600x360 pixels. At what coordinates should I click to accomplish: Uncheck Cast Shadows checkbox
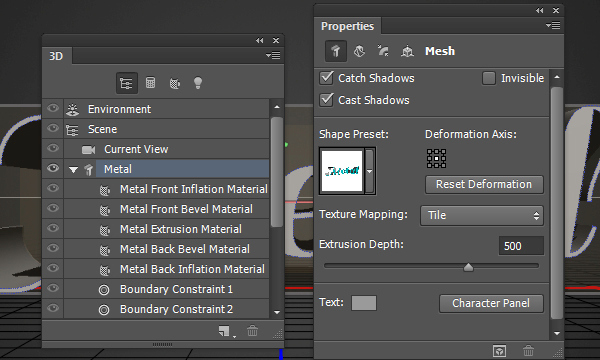coord(326,100)
